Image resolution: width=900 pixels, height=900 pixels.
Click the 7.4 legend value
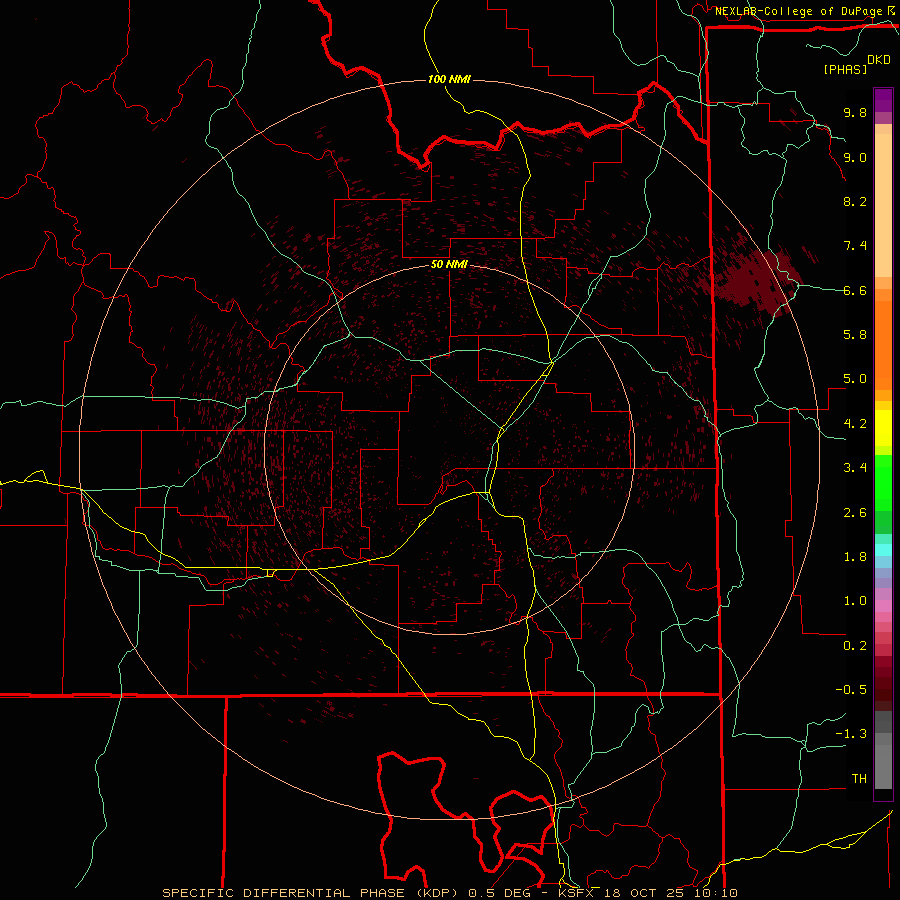pos(855,246)
